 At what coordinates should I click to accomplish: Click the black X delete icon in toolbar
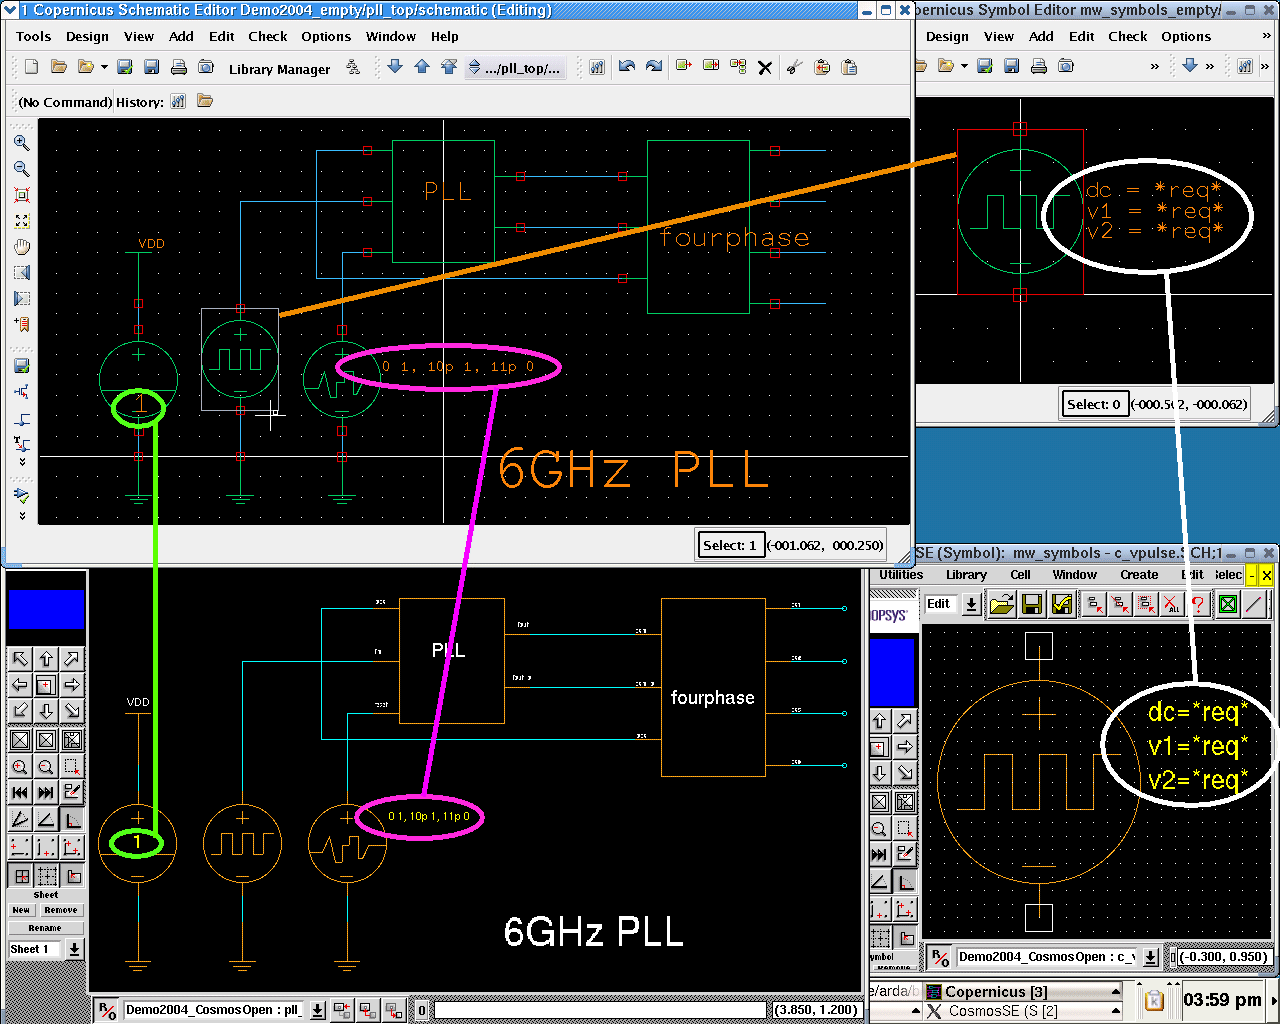765,68
